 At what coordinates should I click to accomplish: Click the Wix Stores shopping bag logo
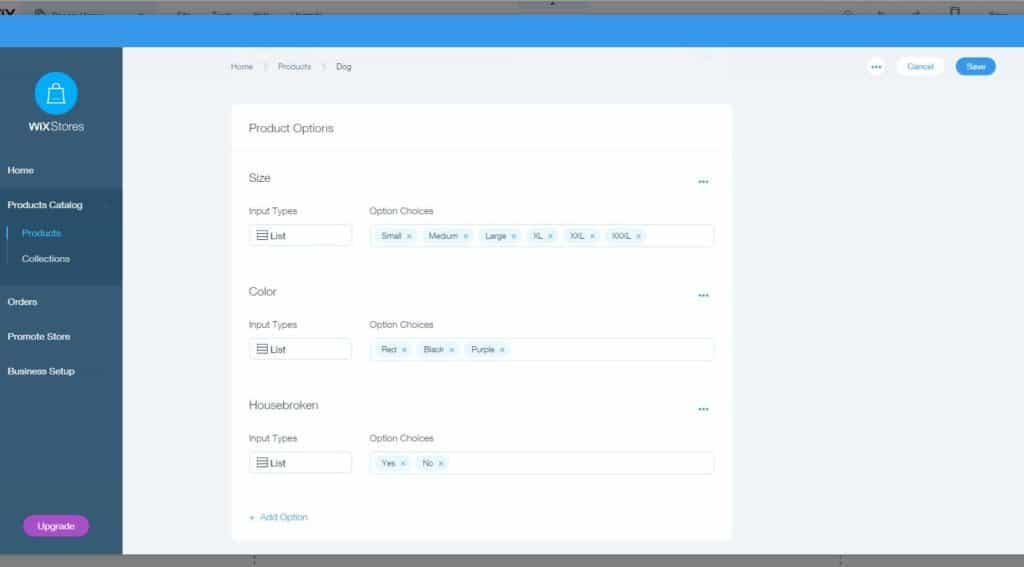(x=56, y=93)
